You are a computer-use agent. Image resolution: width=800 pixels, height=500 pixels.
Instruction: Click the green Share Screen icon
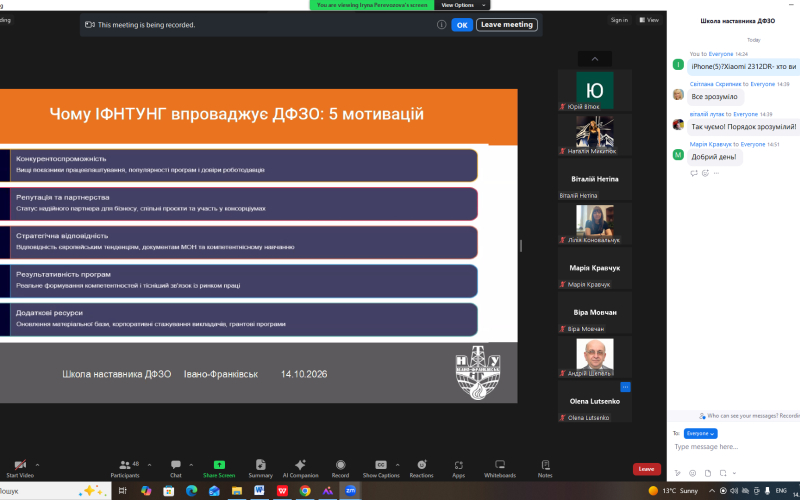(x=219, y=465)
